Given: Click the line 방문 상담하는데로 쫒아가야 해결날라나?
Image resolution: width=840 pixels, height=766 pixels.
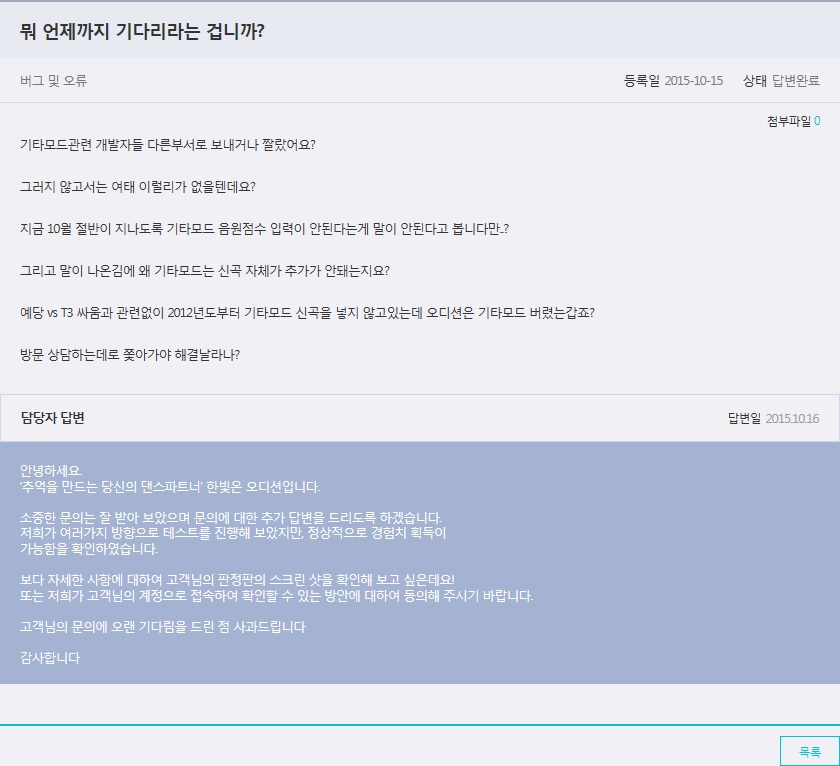Looking at the screenshot, I should point(130,355).
